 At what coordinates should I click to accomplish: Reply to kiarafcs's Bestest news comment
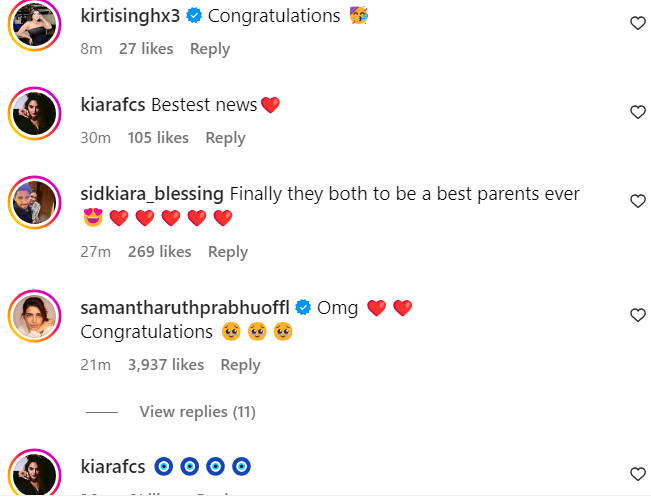(x=225, y=138)
